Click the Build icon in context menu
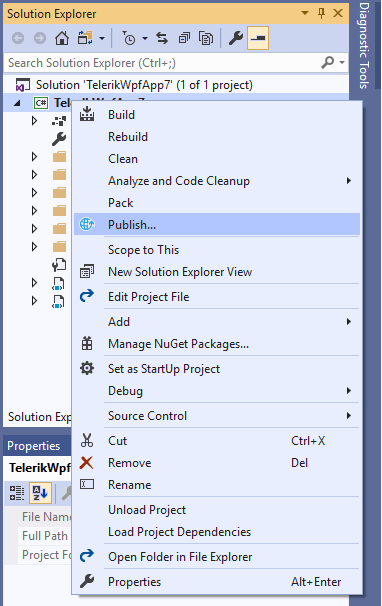This screenshot has height=606, width=382. tap(87, 114)
